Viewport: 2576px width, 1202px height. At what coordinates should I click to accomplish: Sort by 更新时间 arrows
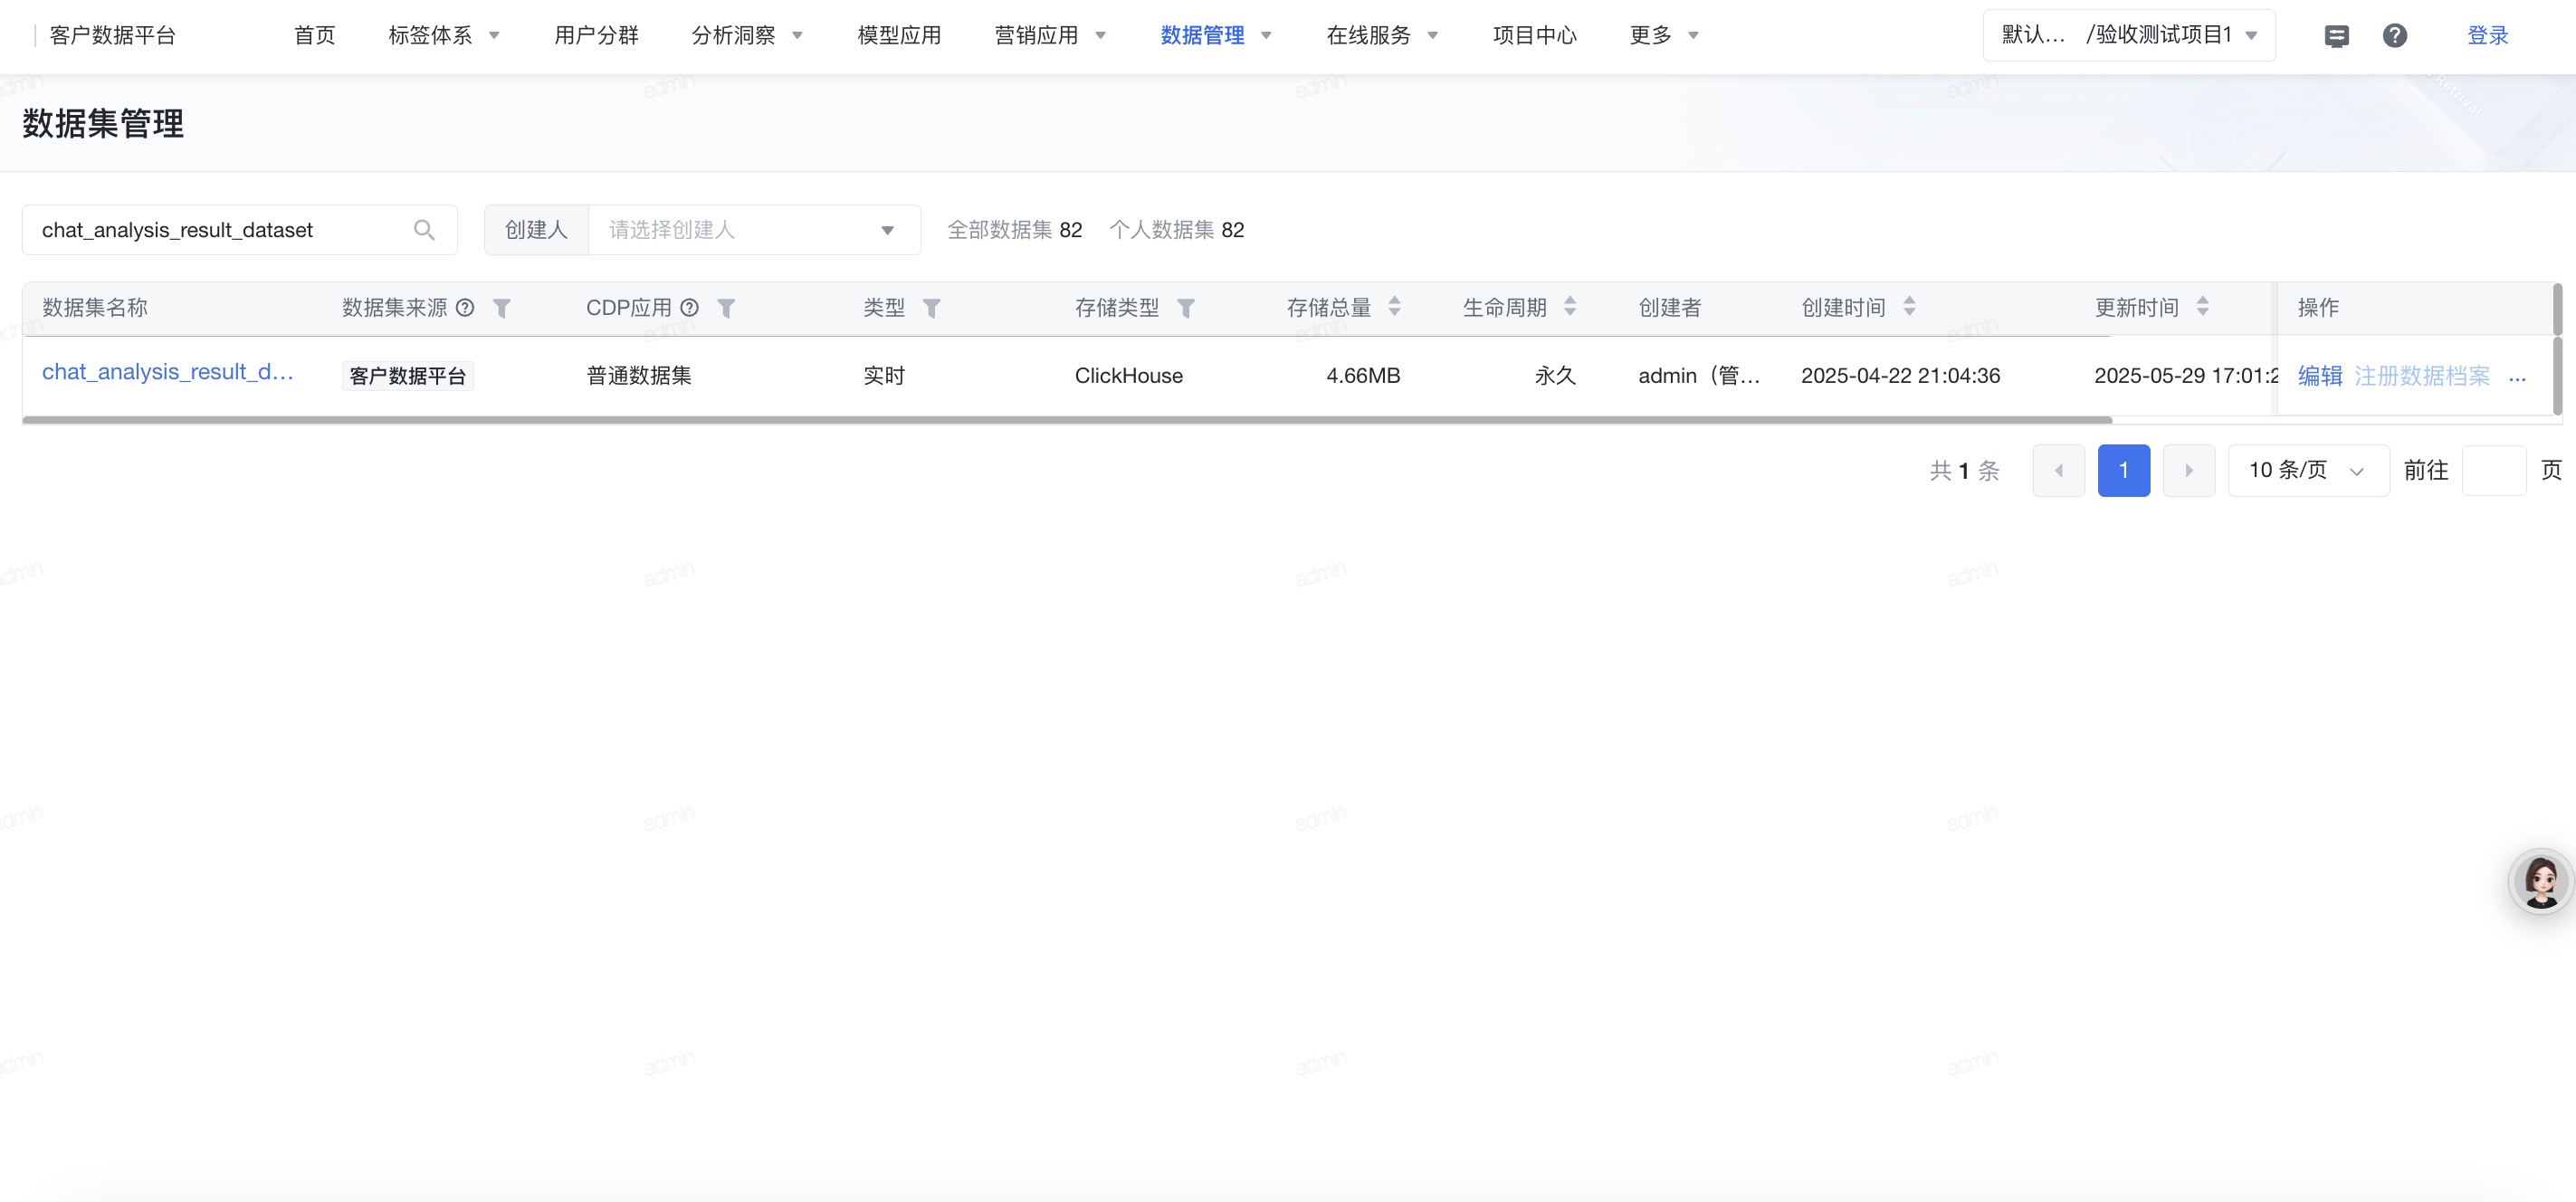(x=2202, y=307)
